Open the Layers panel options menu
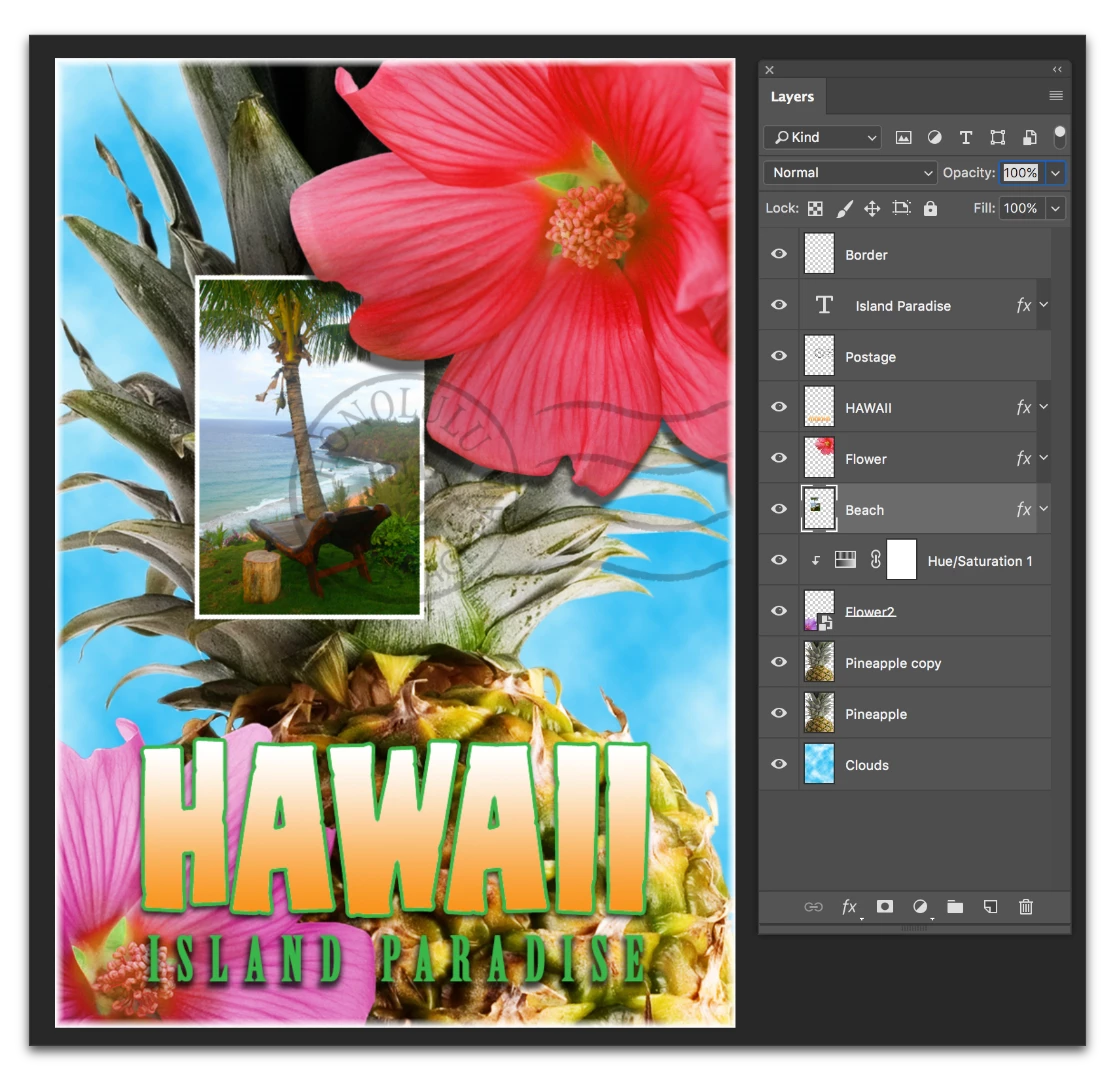Image resolution: width=1115 pixels, height=1080 pixels. point(1056,95)
